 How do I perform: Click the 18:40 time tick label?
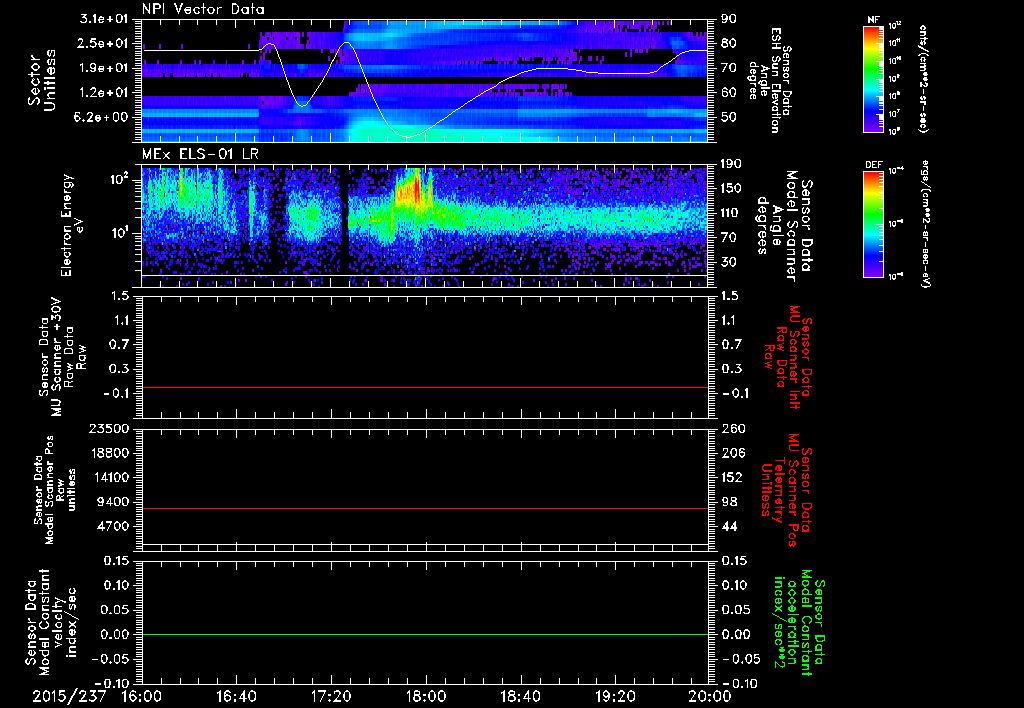pyautogui.click(x=520, y=697)
